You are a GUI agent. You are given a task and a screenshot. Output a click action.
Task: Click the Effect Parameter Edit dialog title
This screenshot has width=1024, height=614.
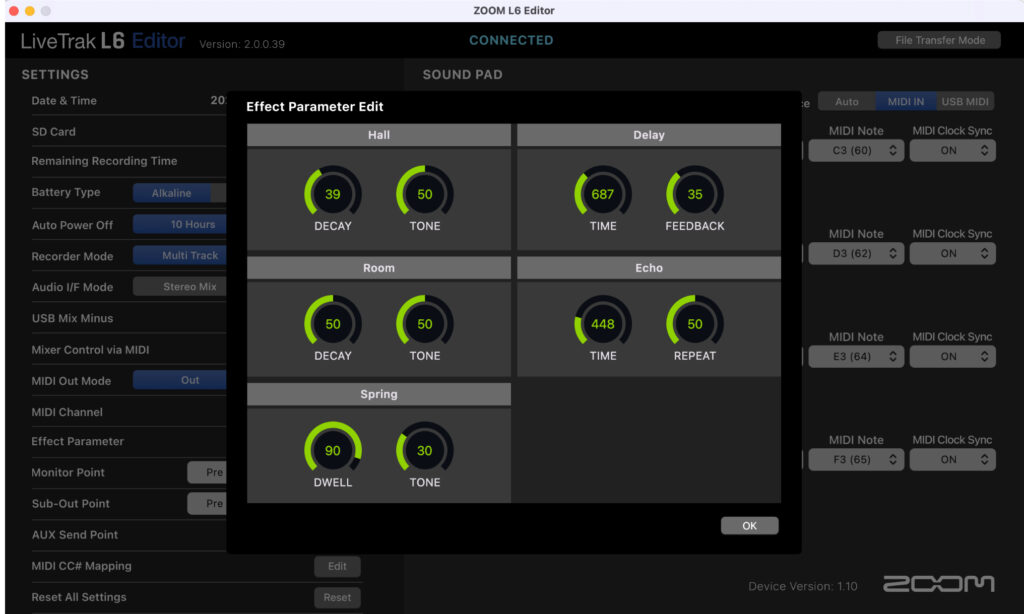point(315,106)
